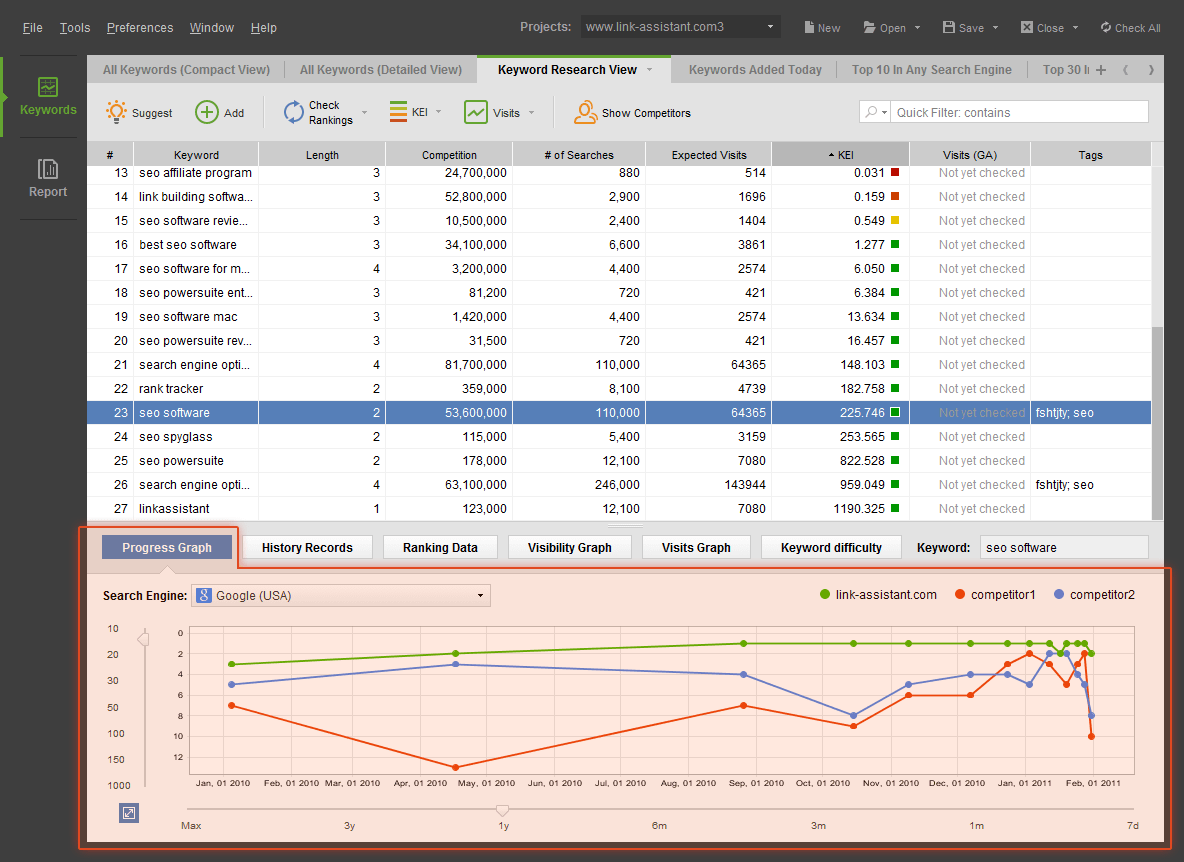Click the Keyword field showing seo software
This screenshot has height=862, width=1184.
pyautogui.click(x=1064, y=547)
